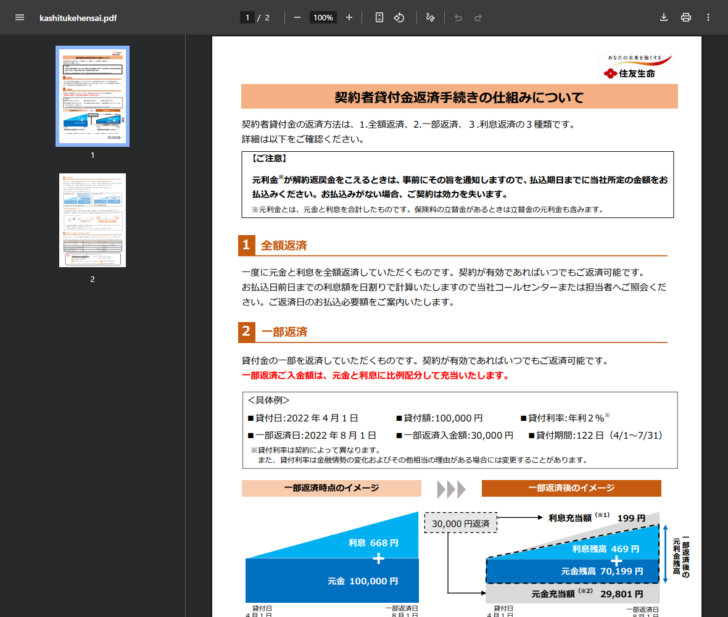Click the 元金 100,000円 label
Screen dimensions: 728x617
(363, 581)
